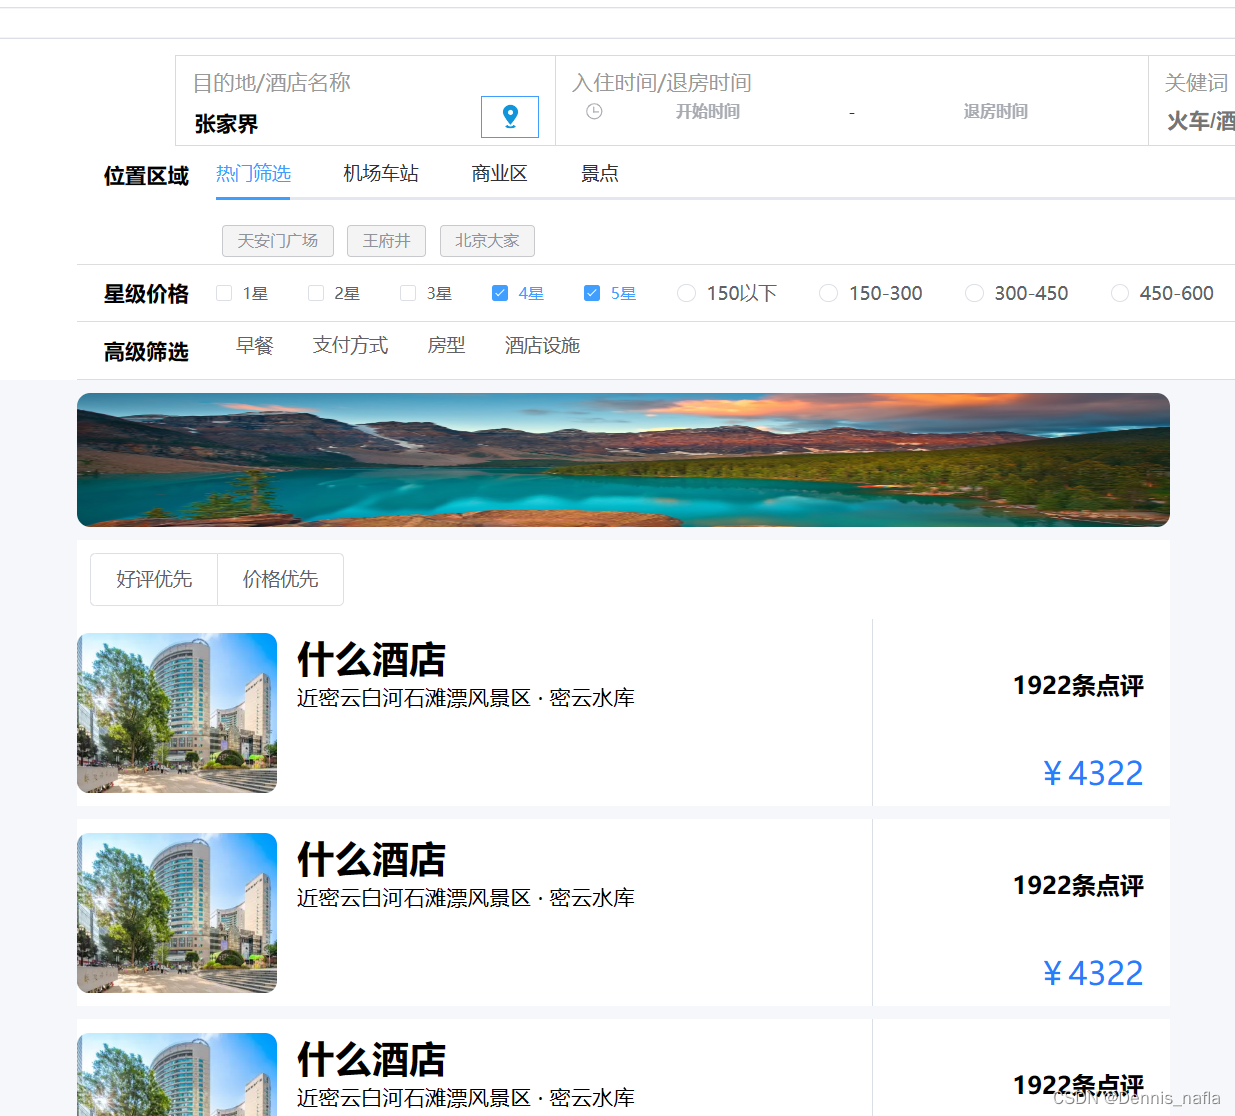Click the 早餐 advanced filter option
Screen dimensions: 1235x1116
[x=255, y=345]
